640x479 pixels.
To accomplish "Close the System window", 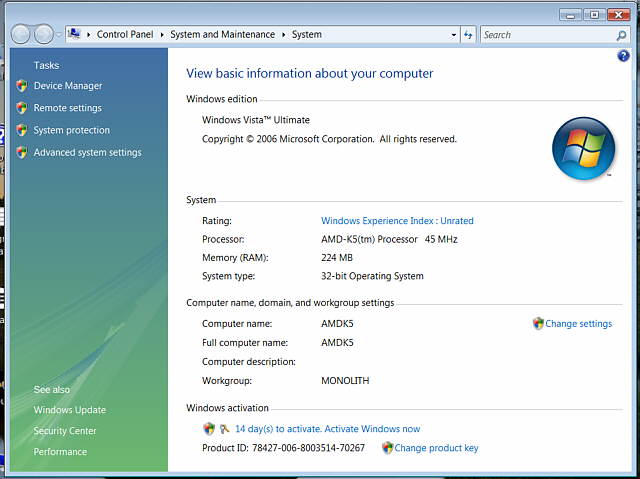I will pos(619,15).
